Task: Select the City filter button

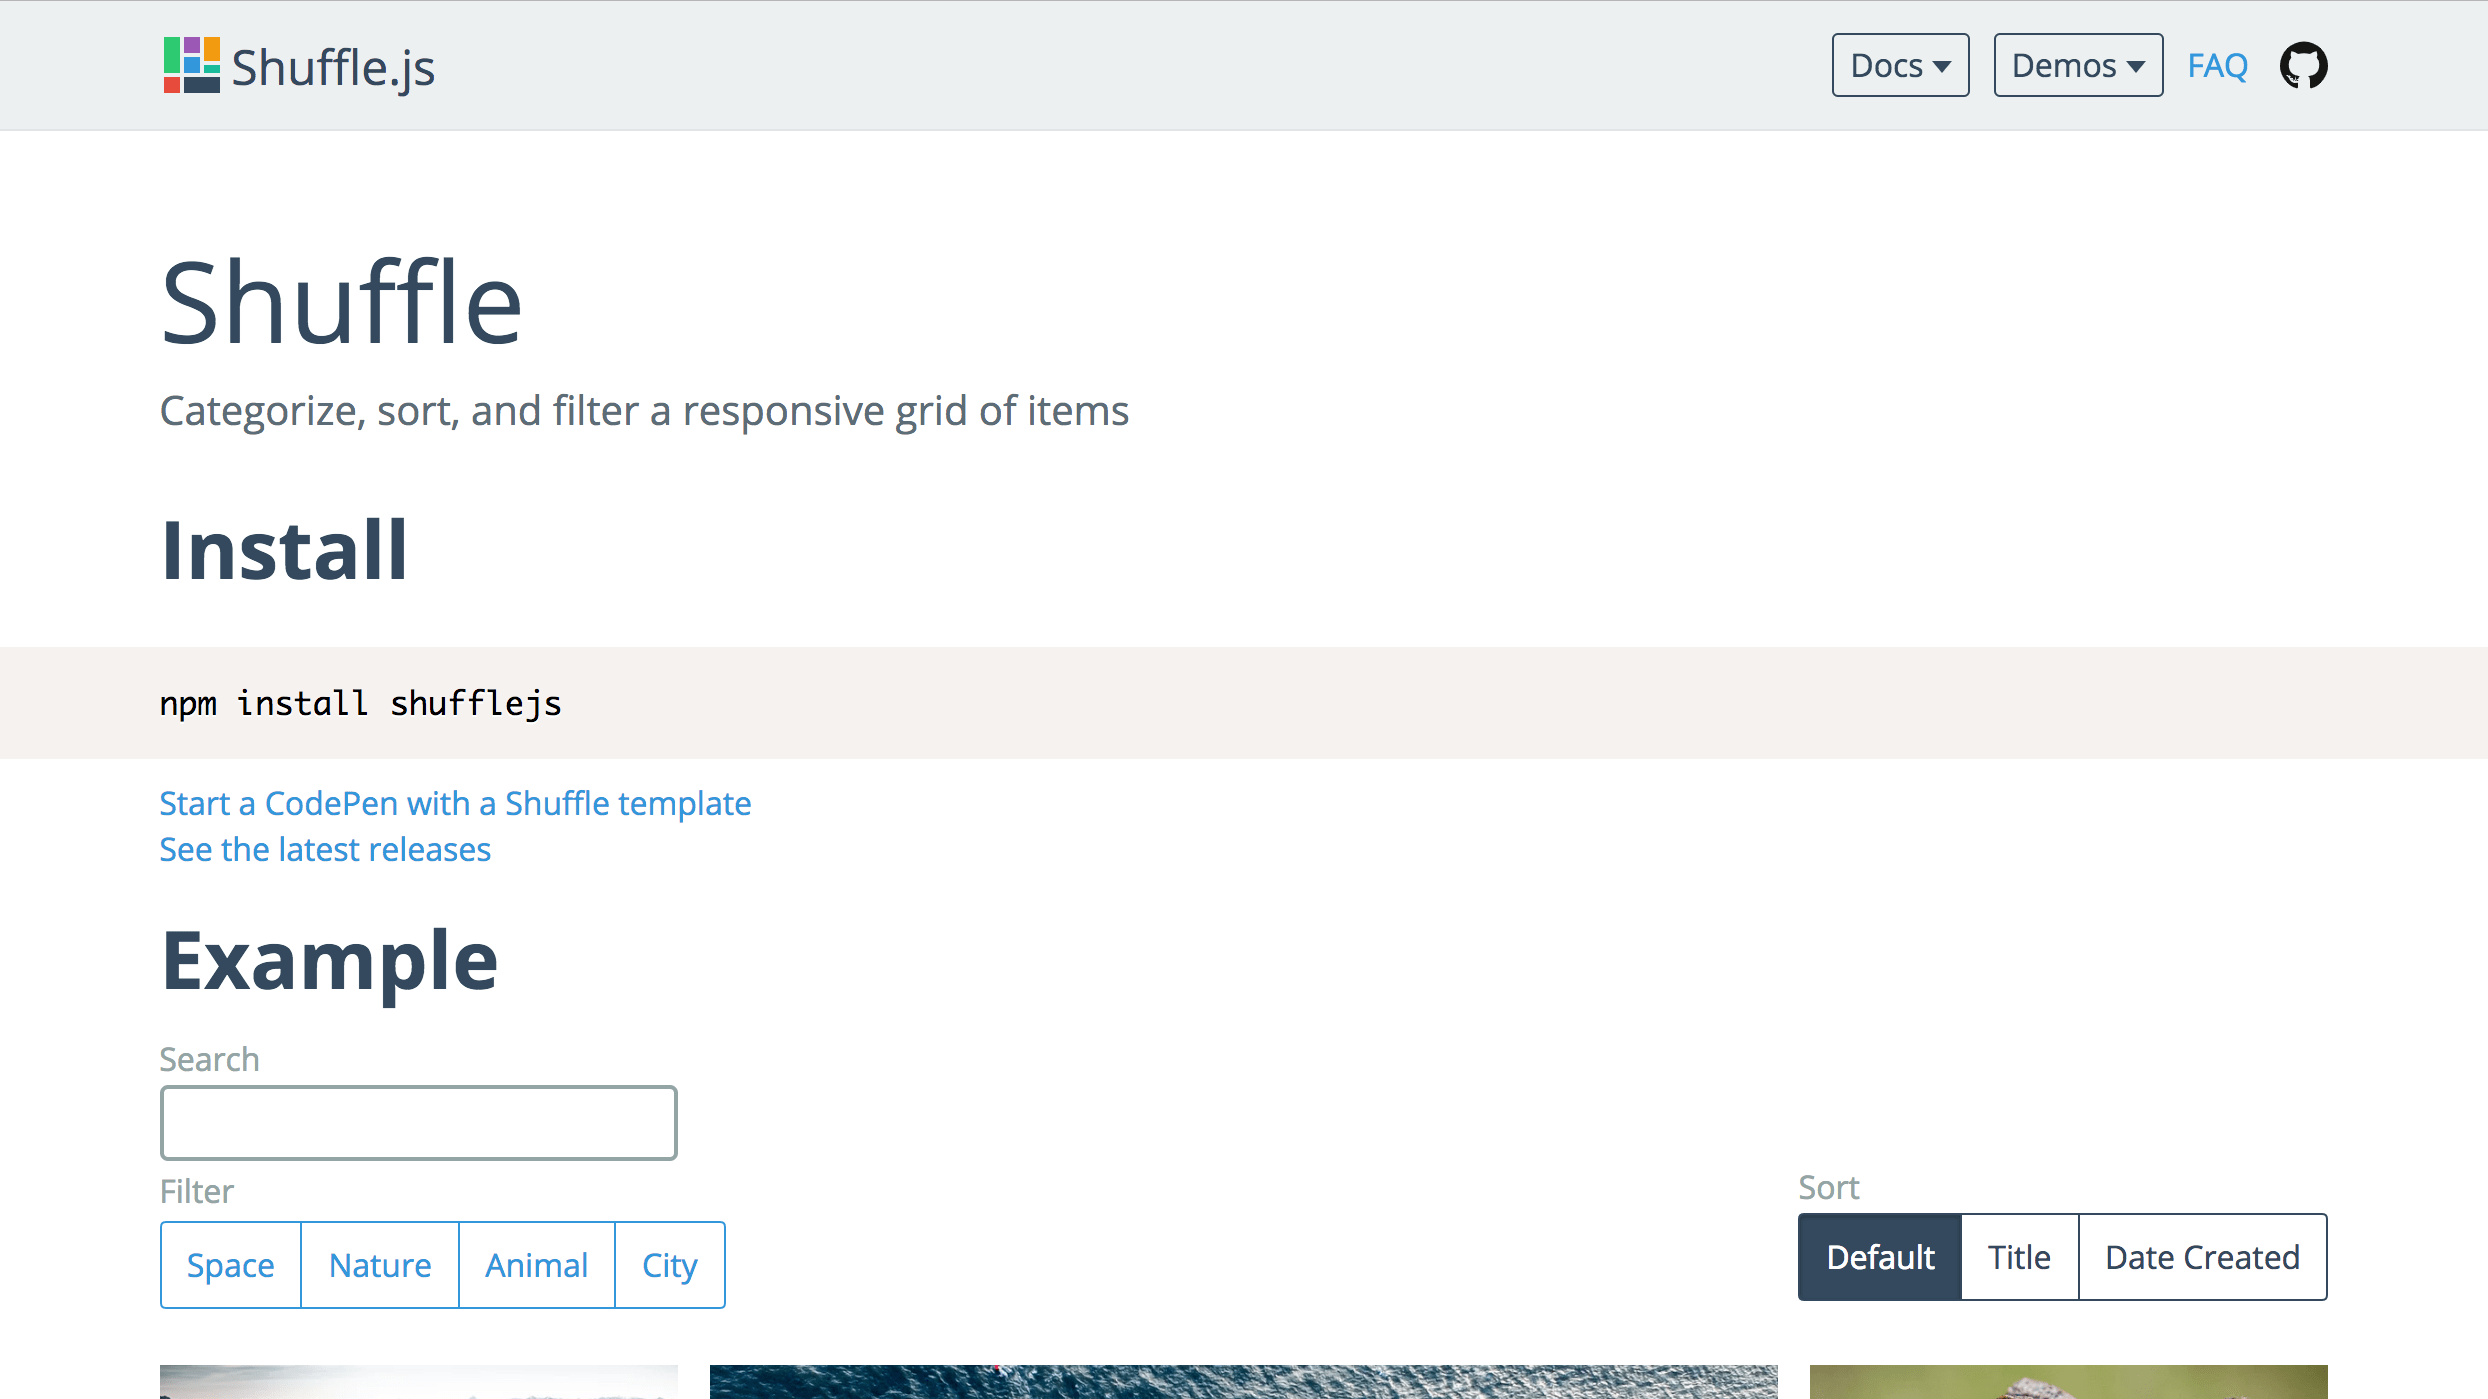Action: pyautogui.click(x=670, y=1264)
